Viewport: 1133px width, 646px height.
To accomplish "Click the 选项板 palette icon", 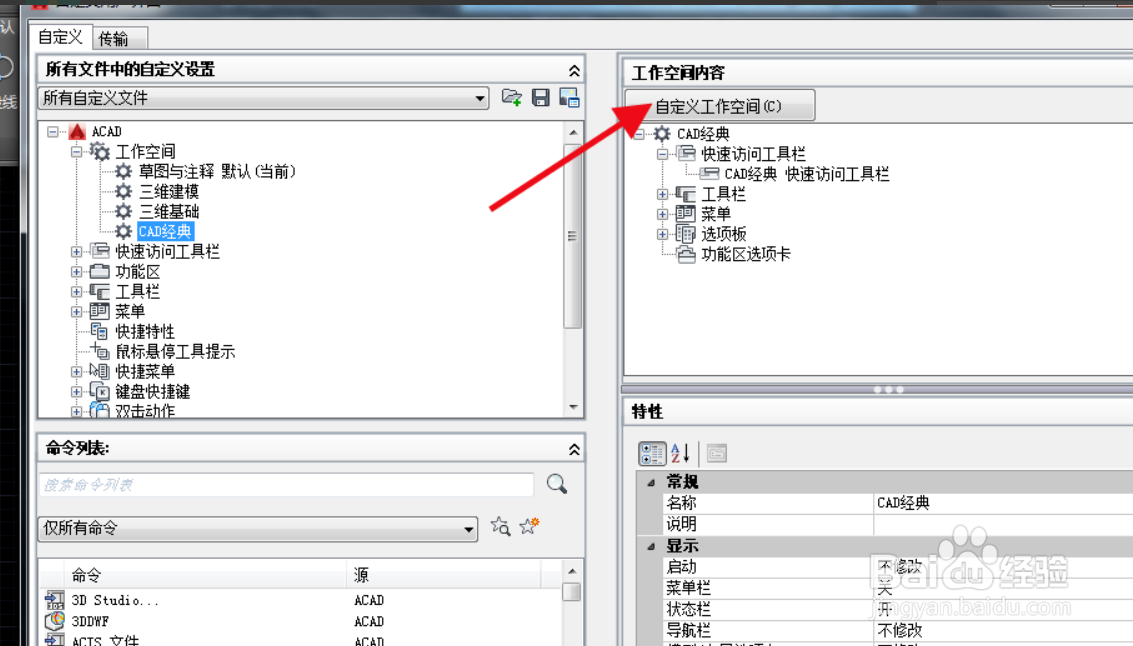I will tap(685, 233).
